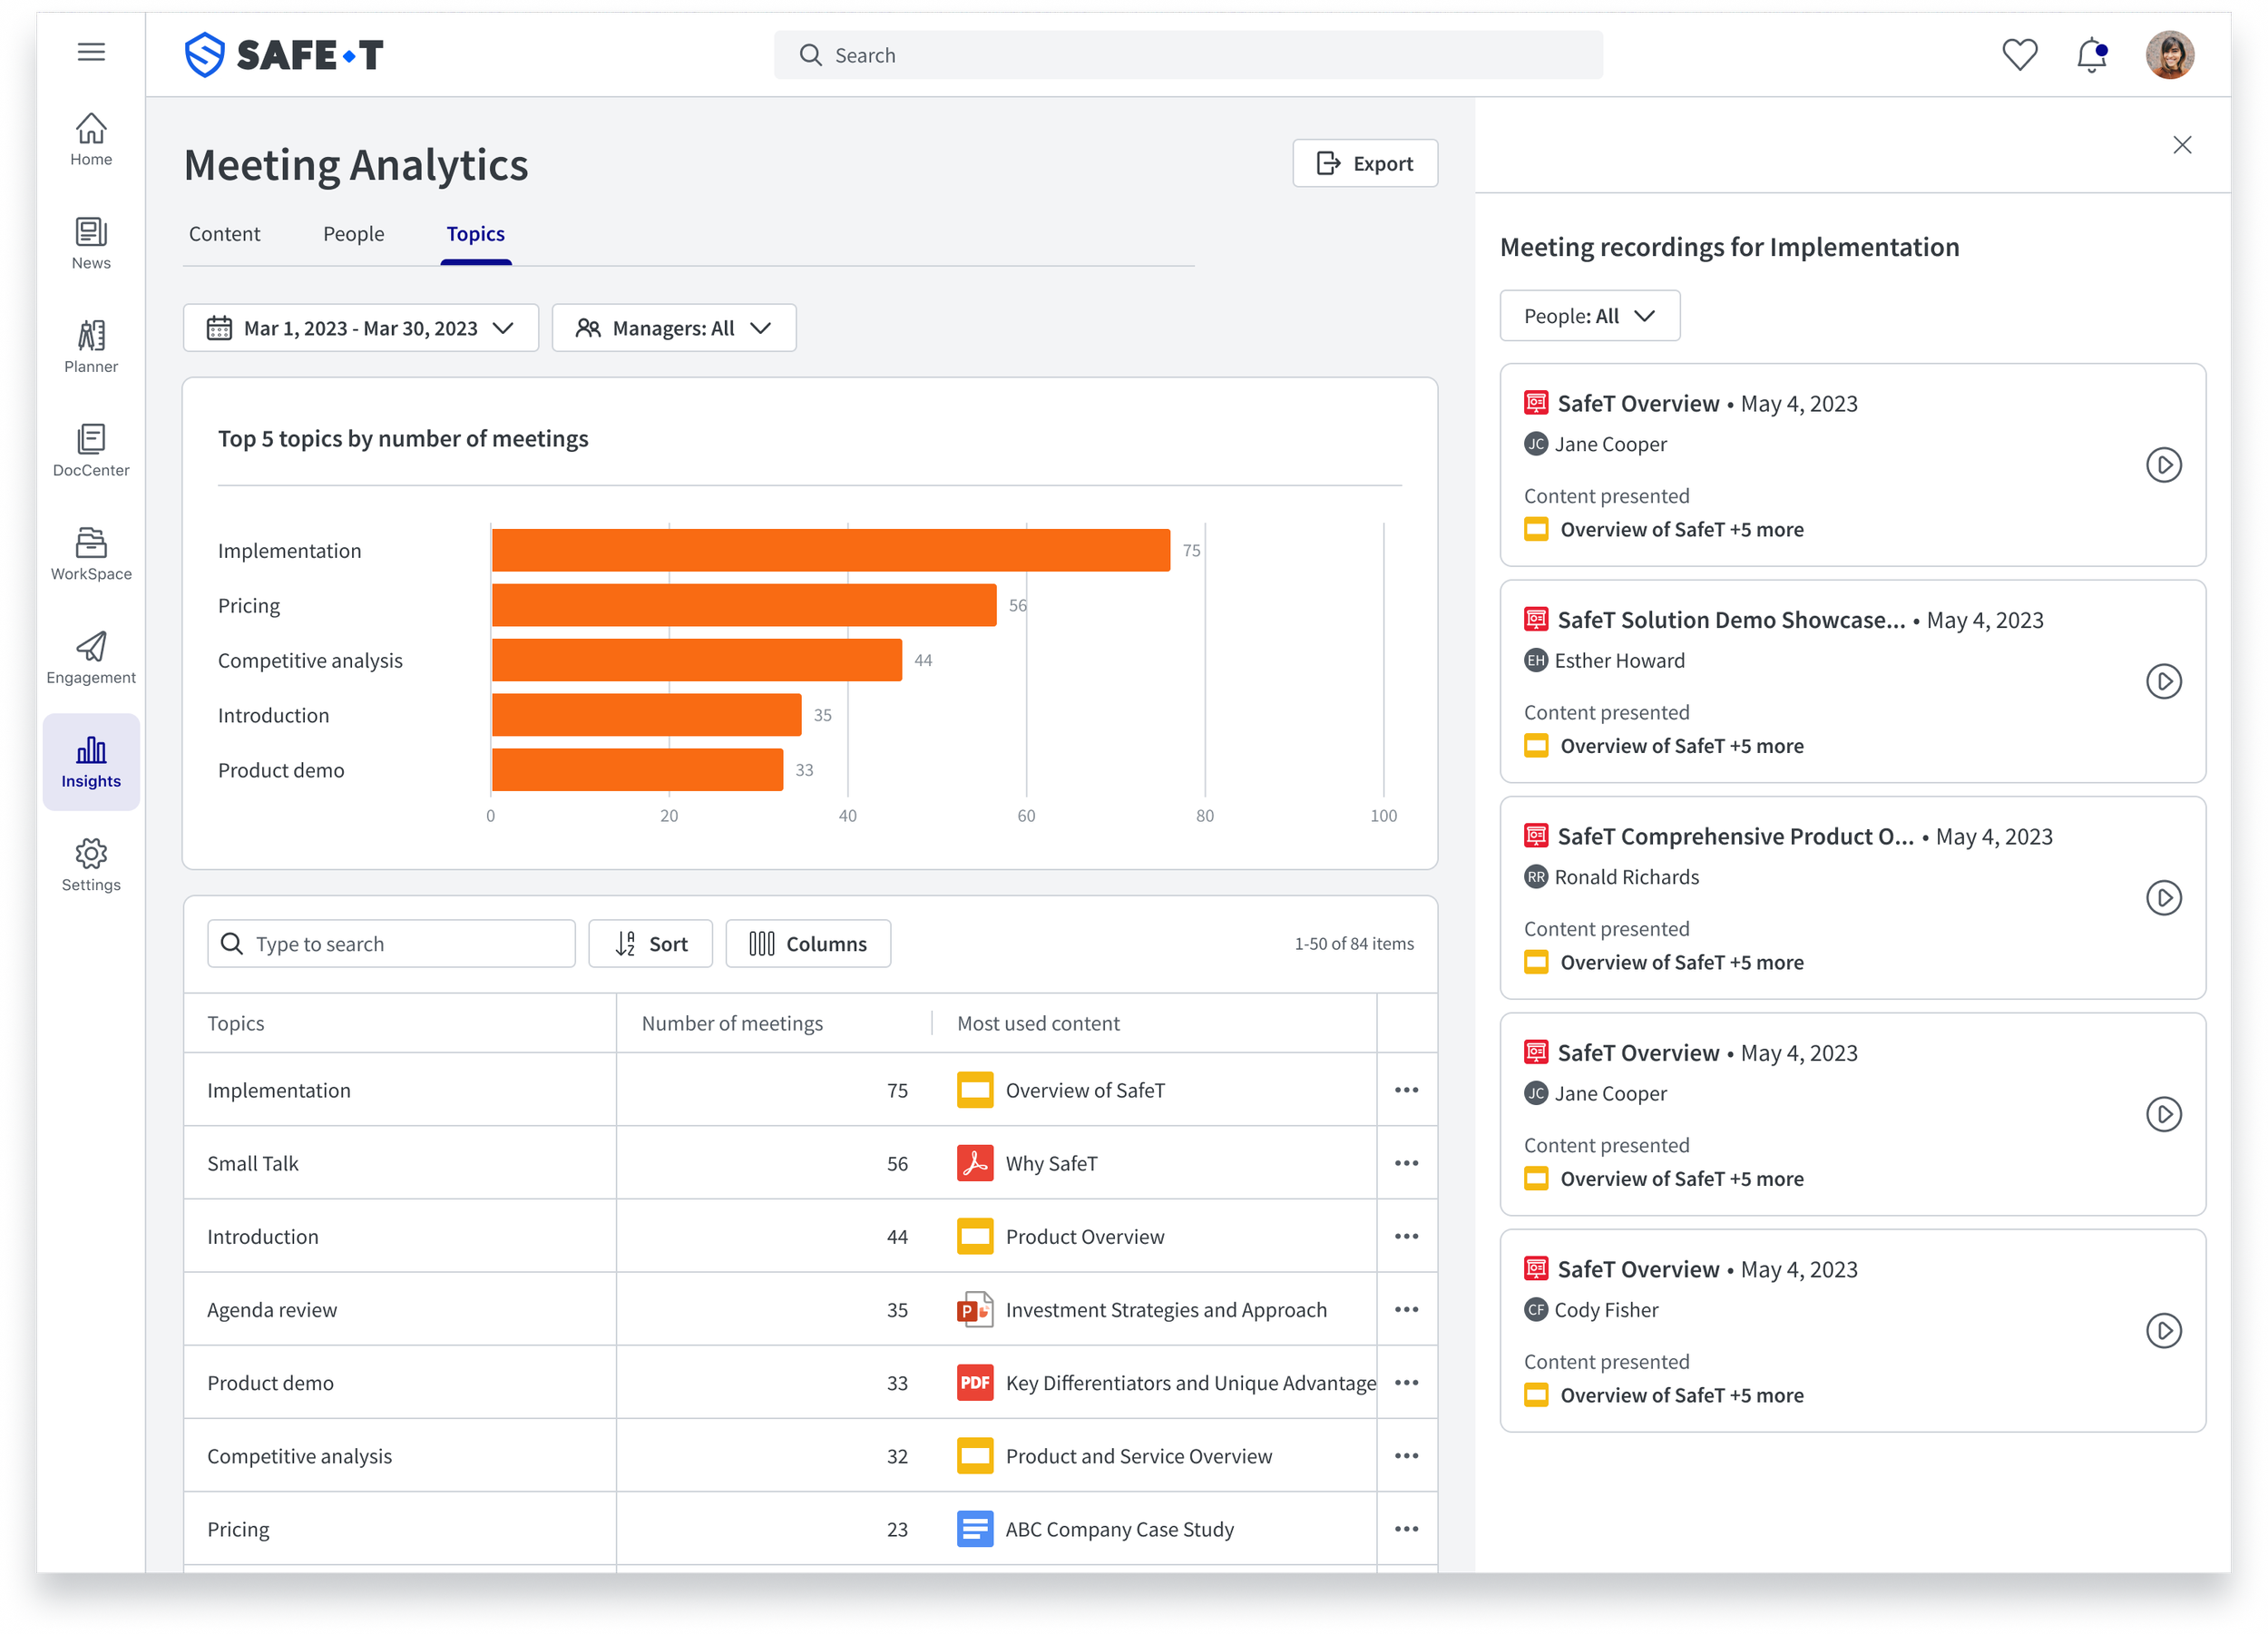
Task: Play Cody Fisher's SafeT Overview recording
Action: point(2163,1330)
